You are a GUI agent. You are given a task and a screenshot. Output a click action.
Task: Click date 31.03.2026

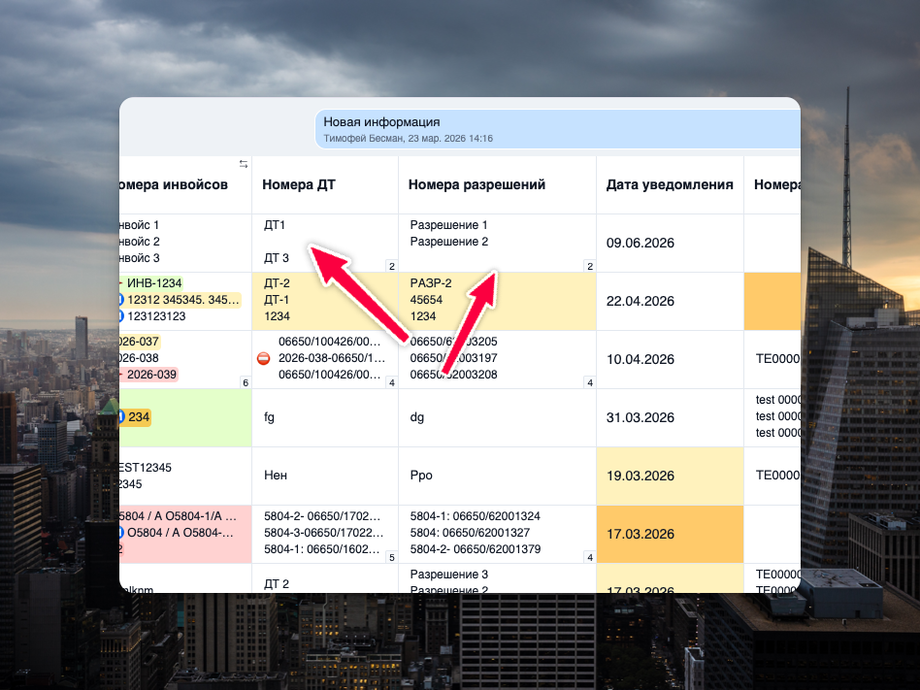tap(640, 417)
